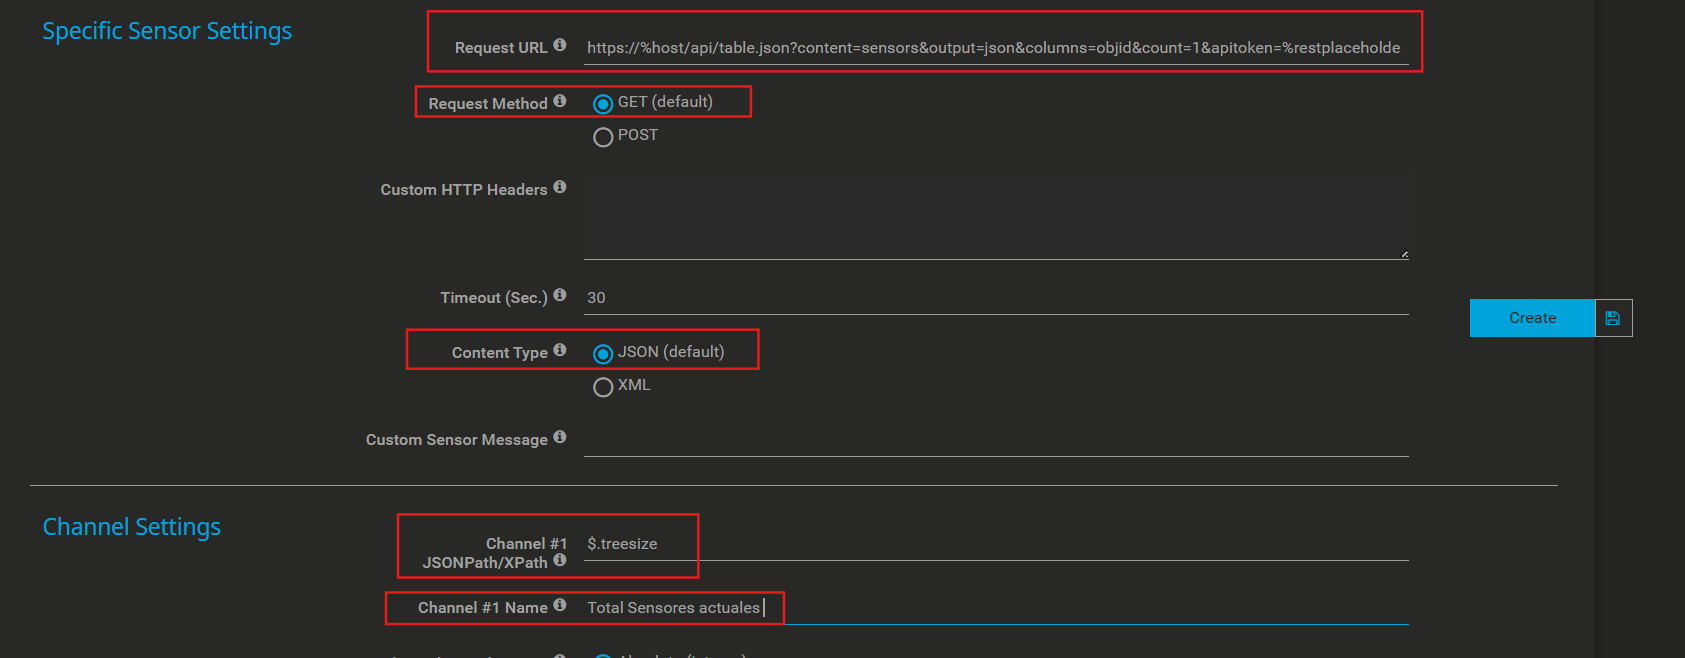
Task: Click the Custom Sensor Message info icon
Action: (560, 437)
